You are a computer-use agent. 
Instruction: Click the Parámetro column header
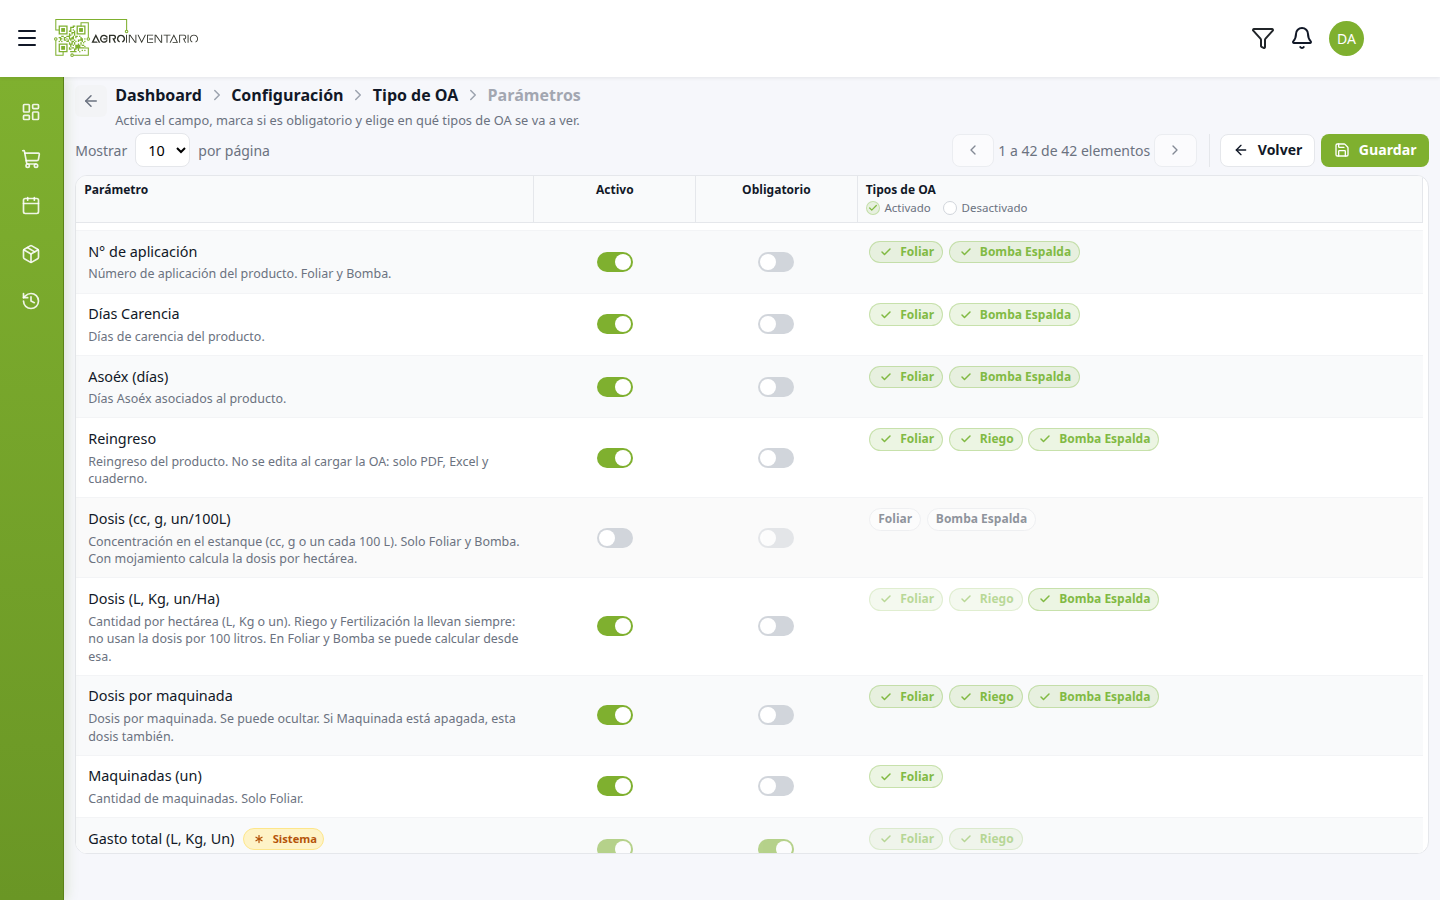(x=116, y=189)
